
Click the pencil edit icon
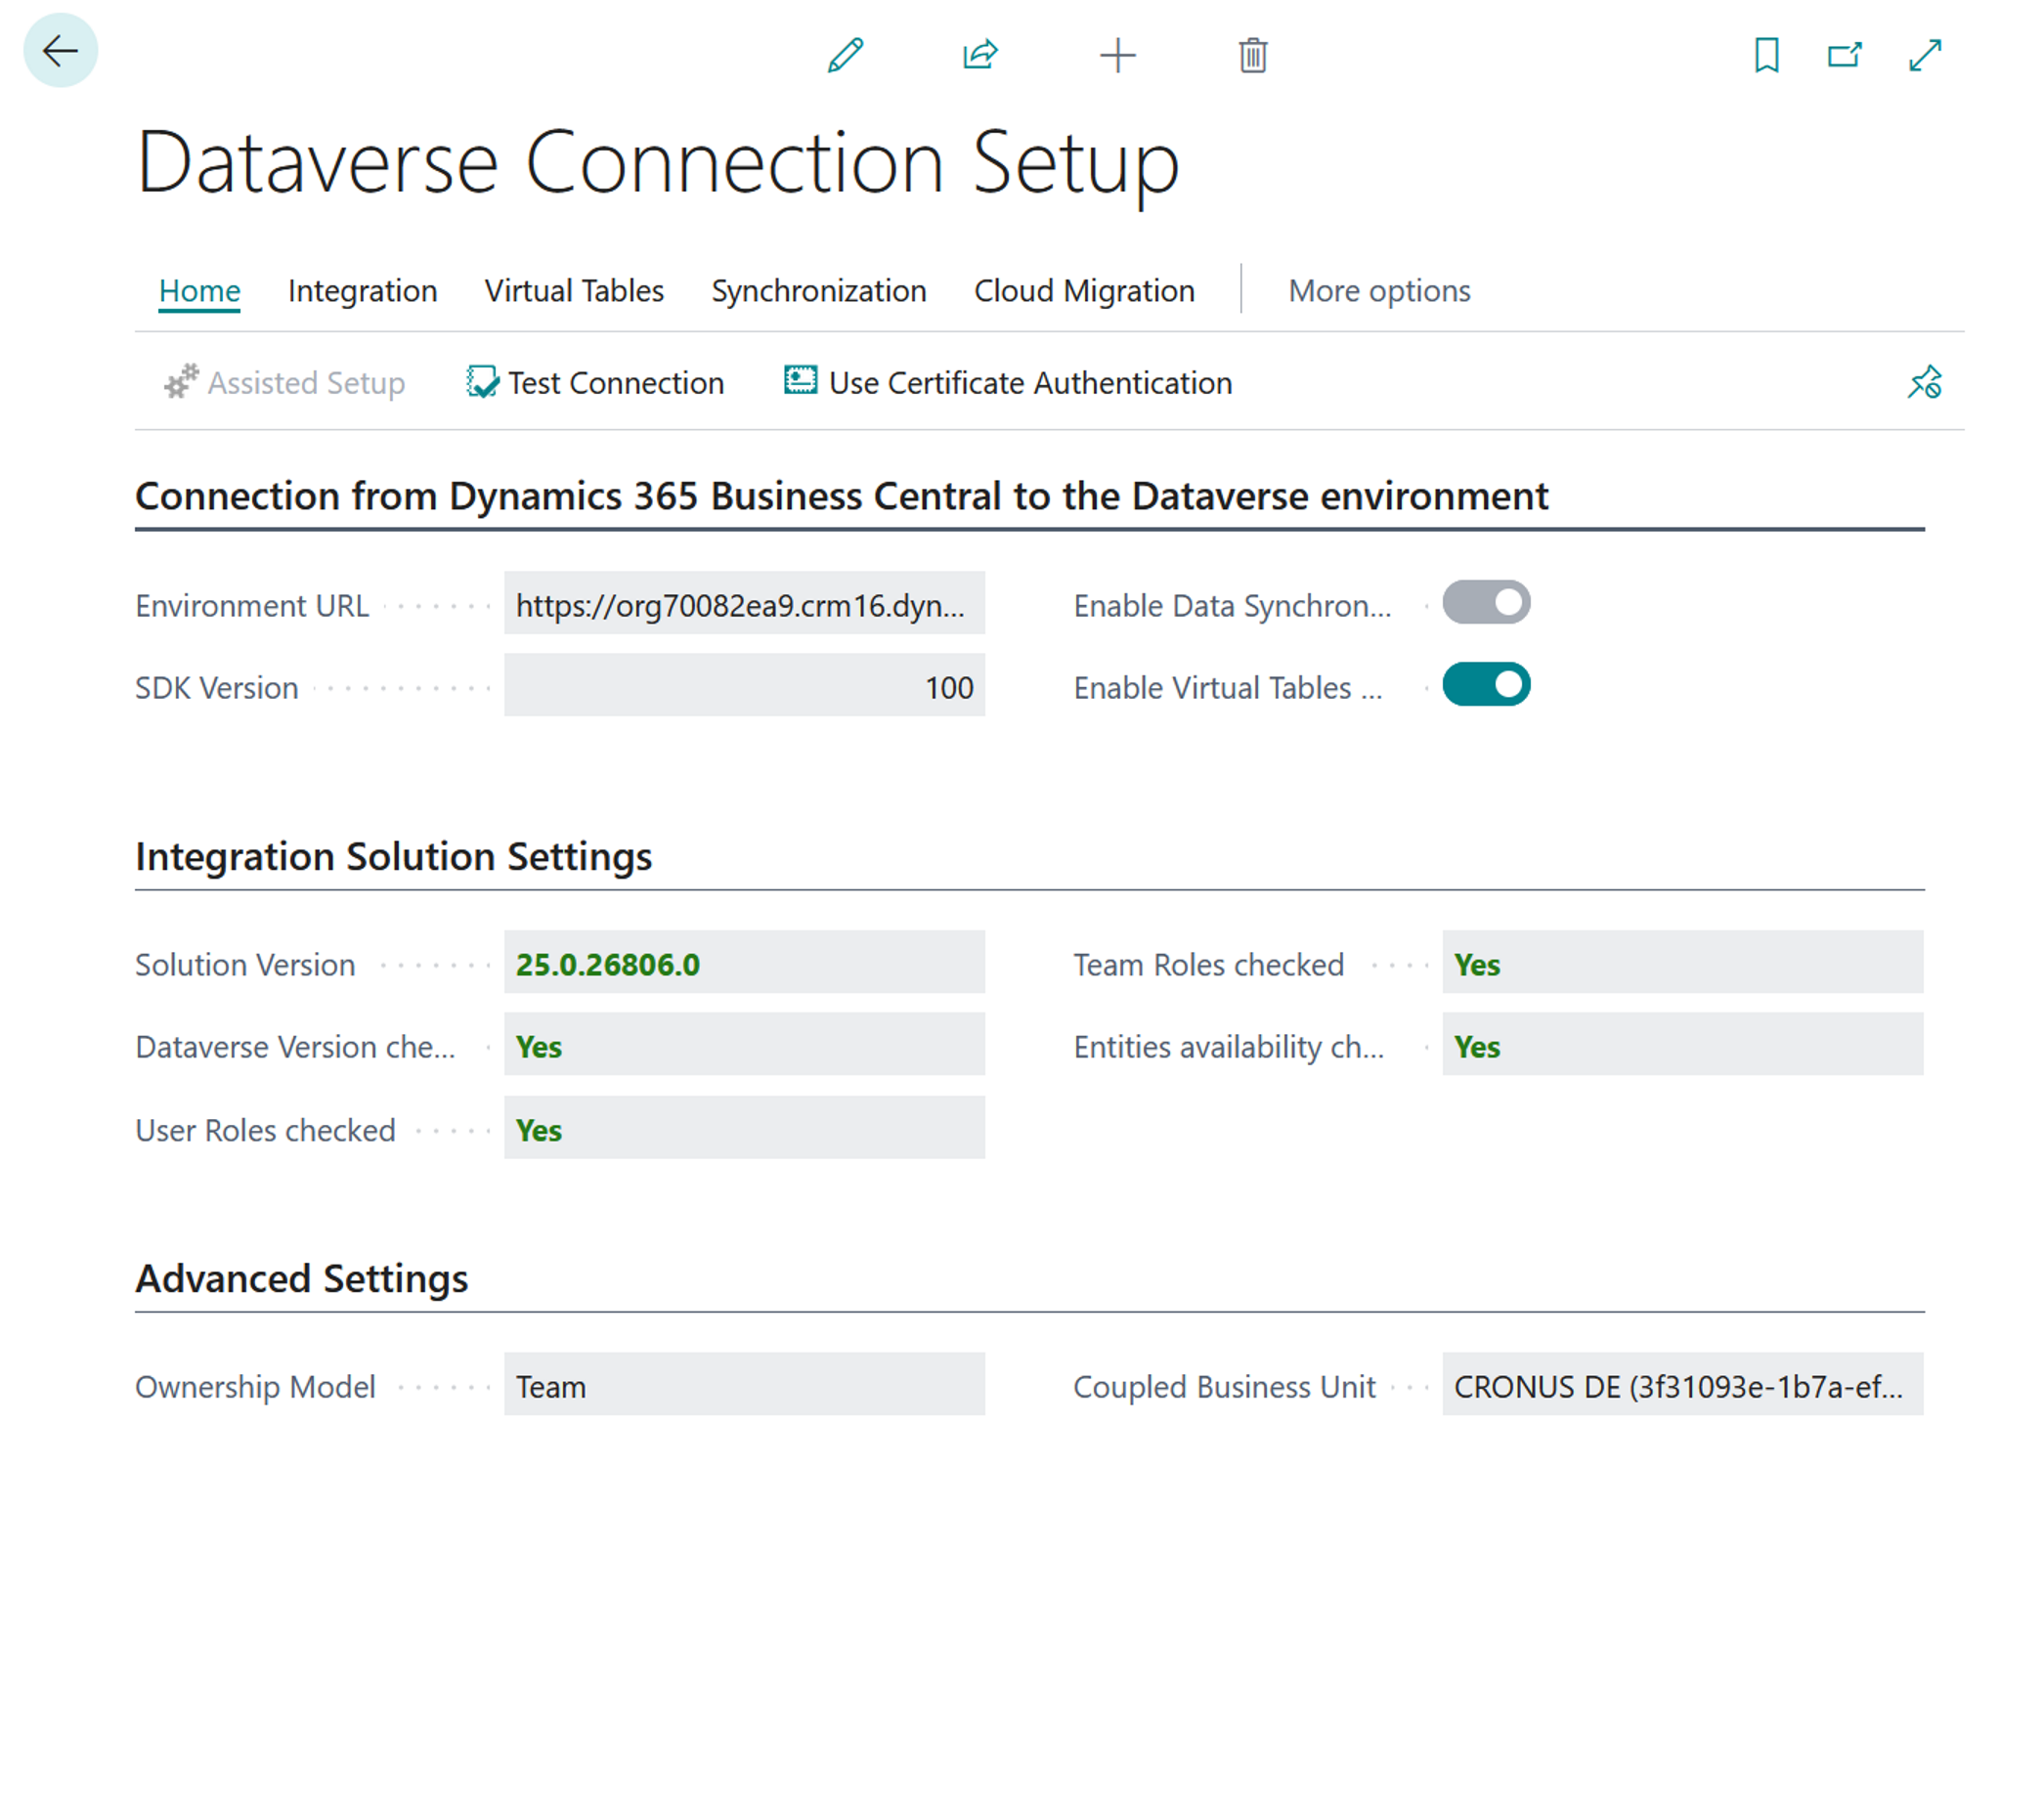point(845,55)
